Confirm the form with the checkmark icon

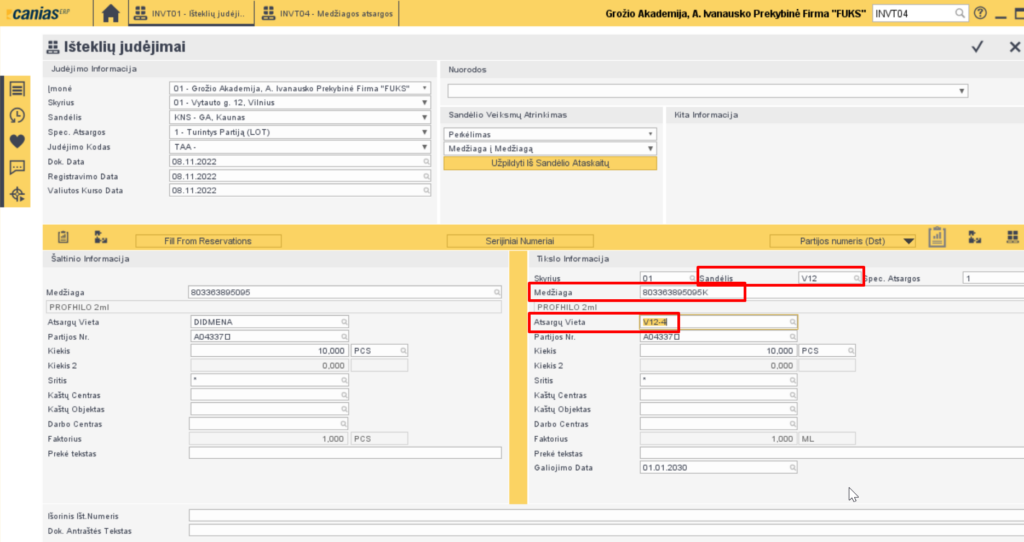pyautogui.click(x=978, y=47)
